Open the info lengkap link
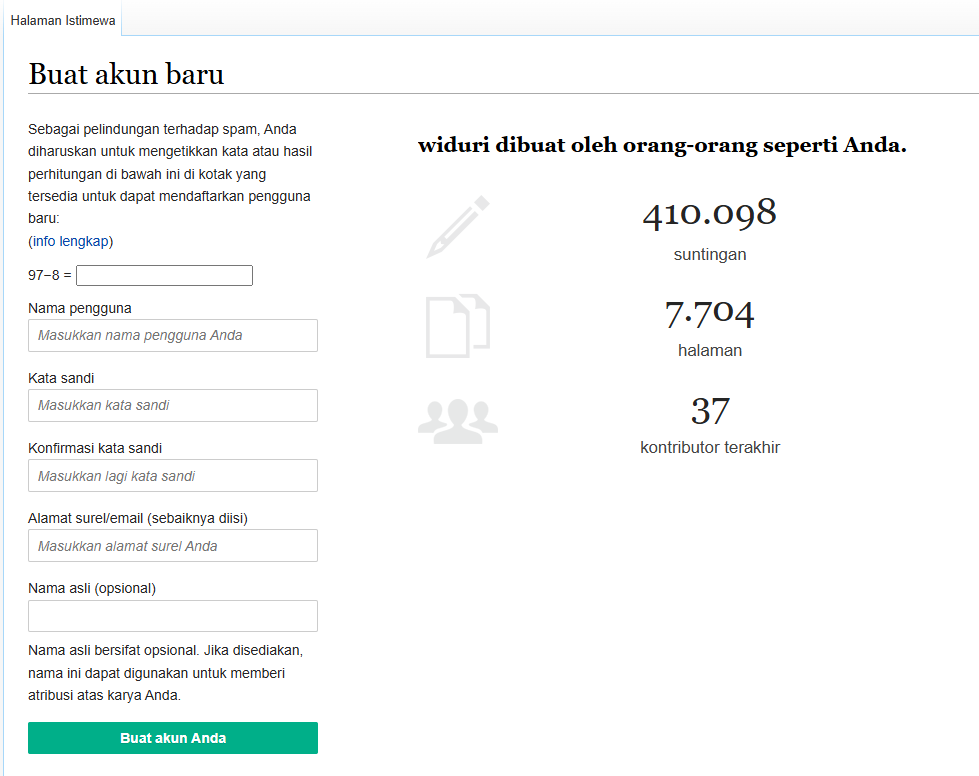Viewport: 979px width, 776px height. coord(71,241)
